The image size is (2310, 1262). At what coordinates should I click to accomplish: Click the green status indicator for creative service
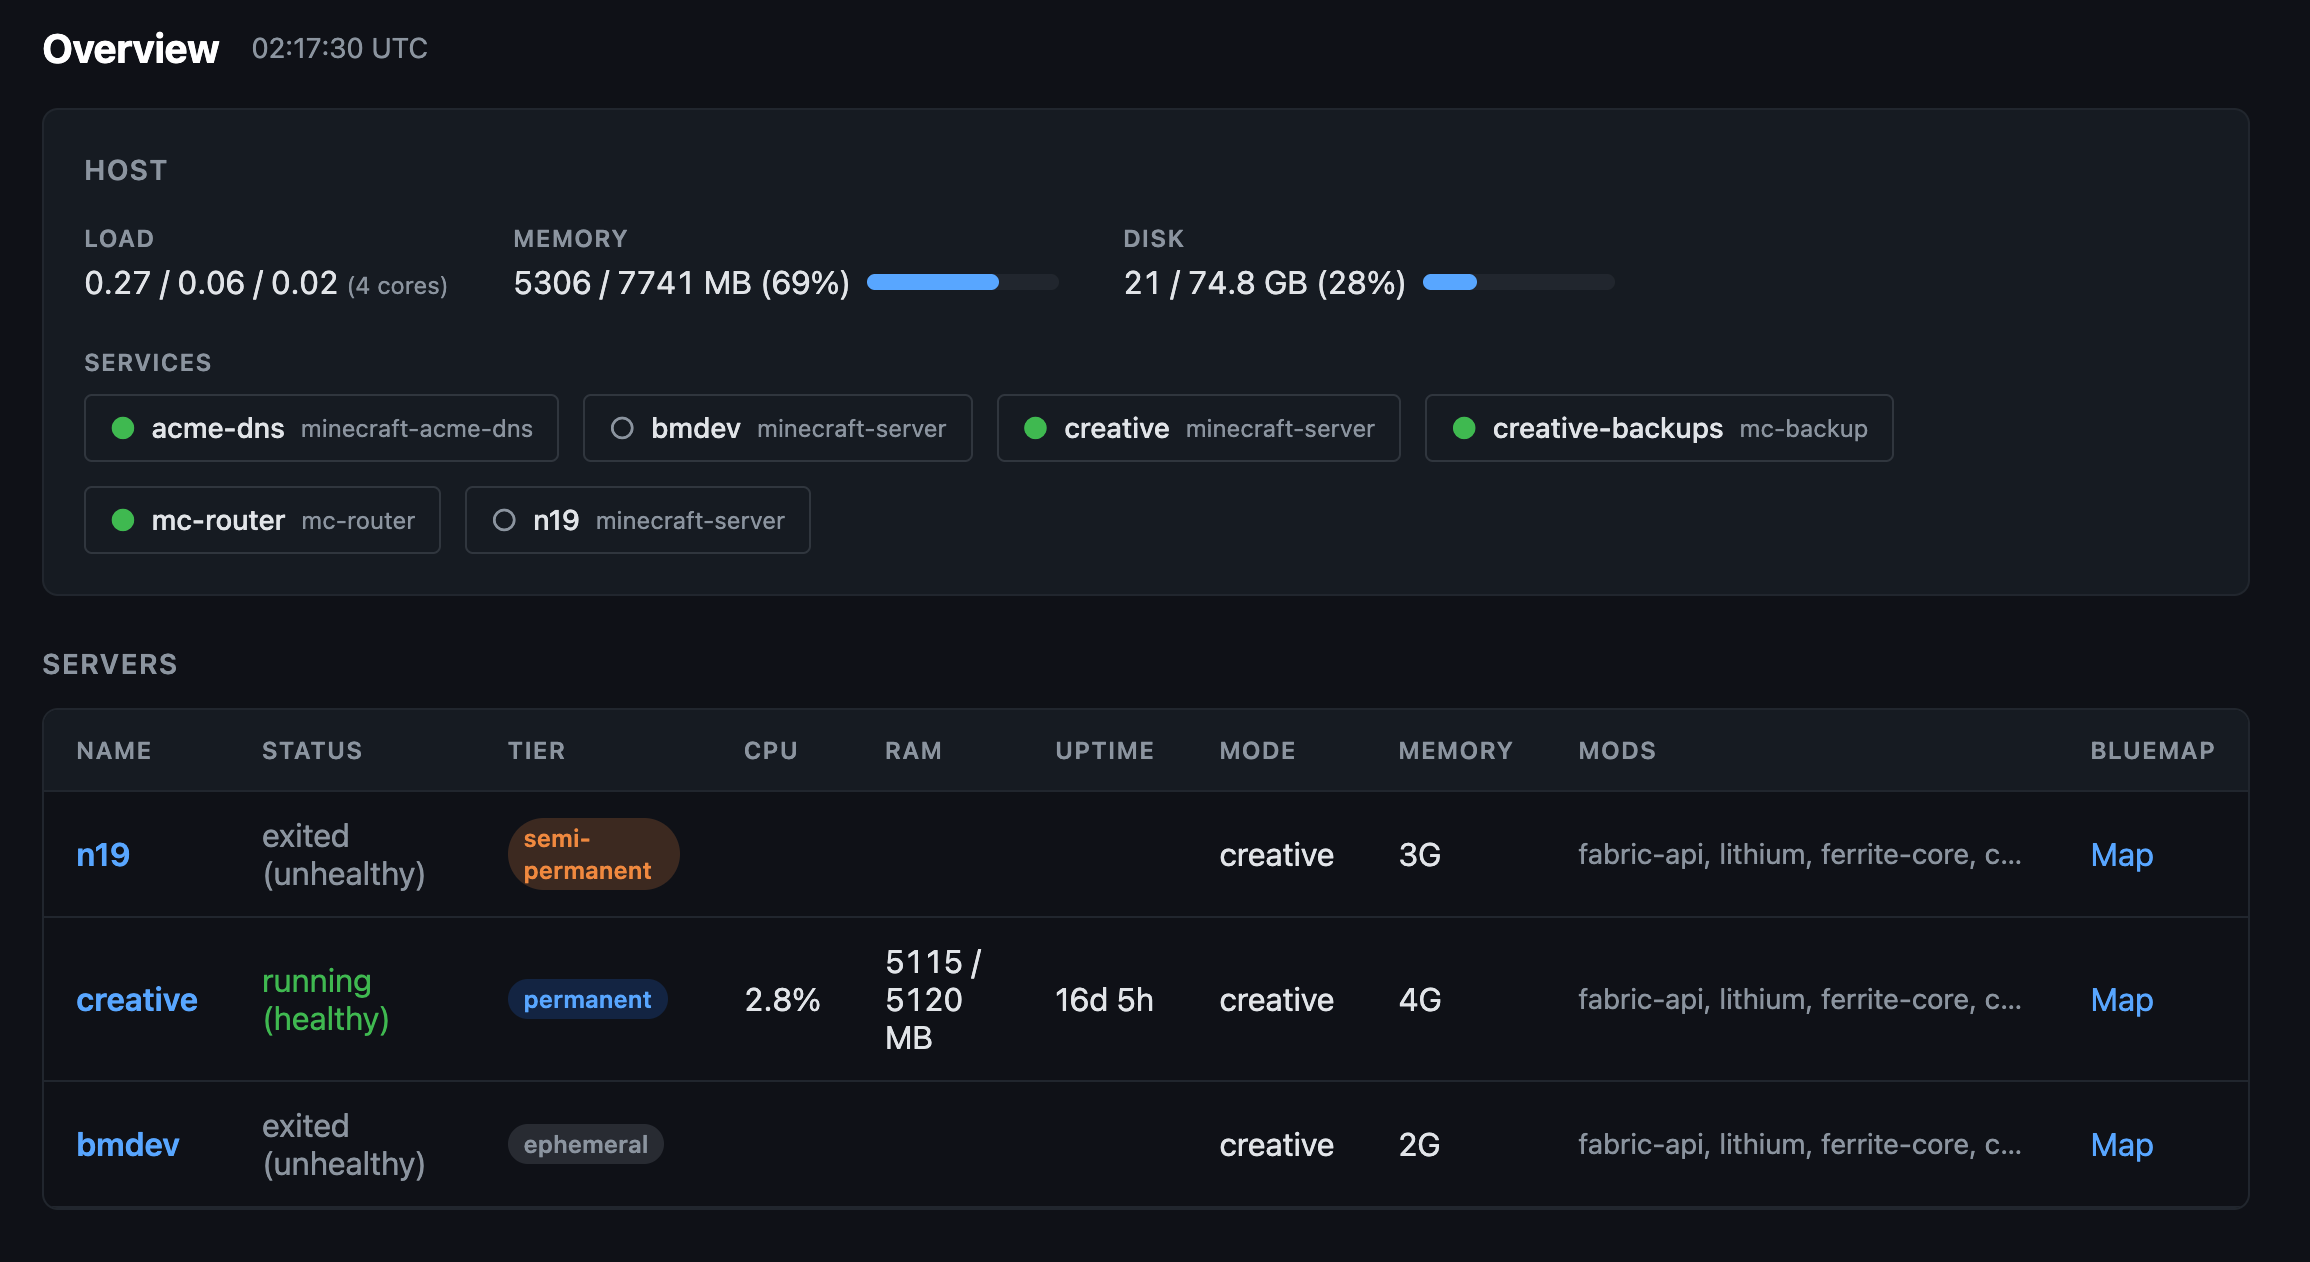(x=1035, y=428)
